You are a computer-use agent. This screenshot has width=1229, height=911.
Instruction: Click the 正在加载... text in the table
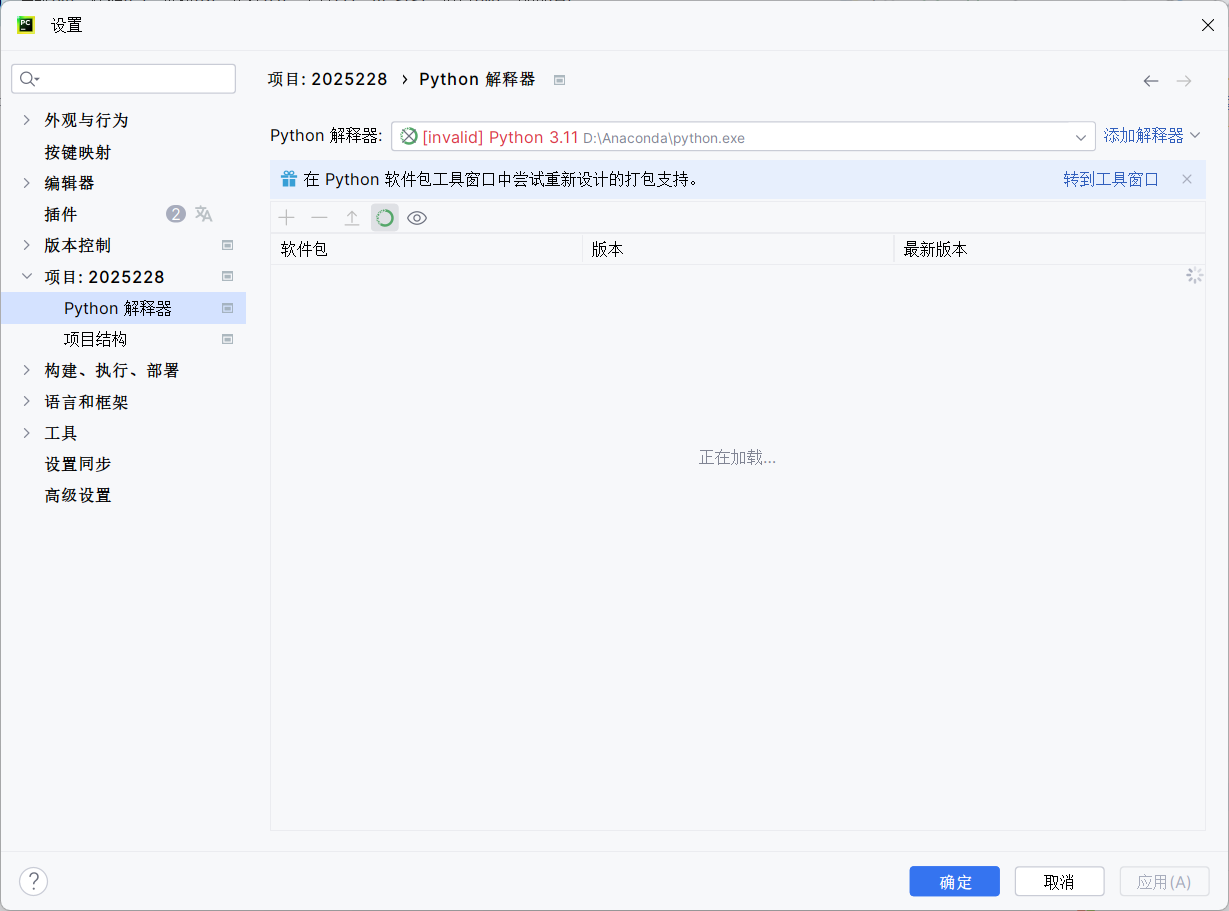[737, 457]
